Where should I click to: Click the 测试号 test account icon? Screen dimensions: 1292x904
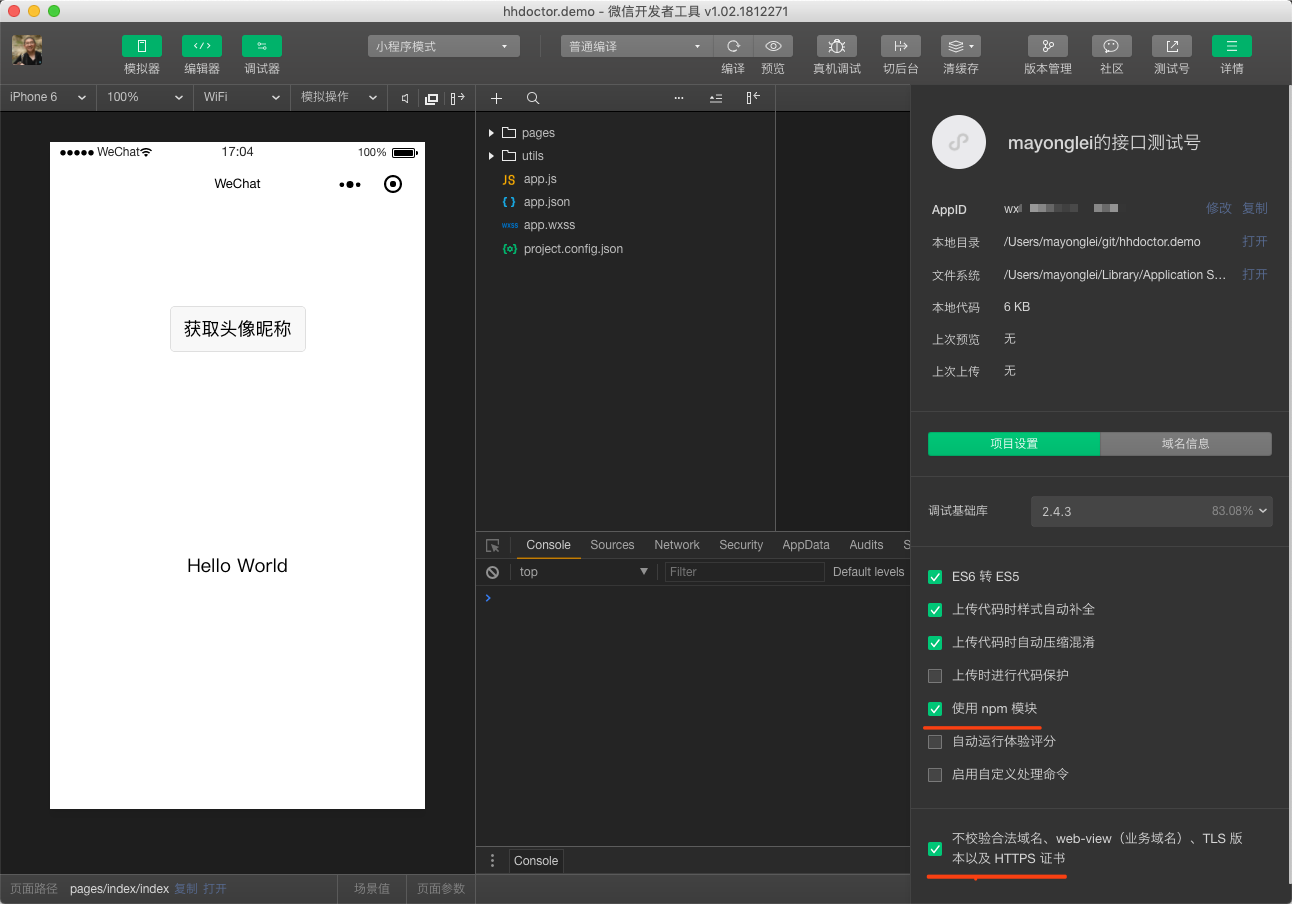(1172, 46)
